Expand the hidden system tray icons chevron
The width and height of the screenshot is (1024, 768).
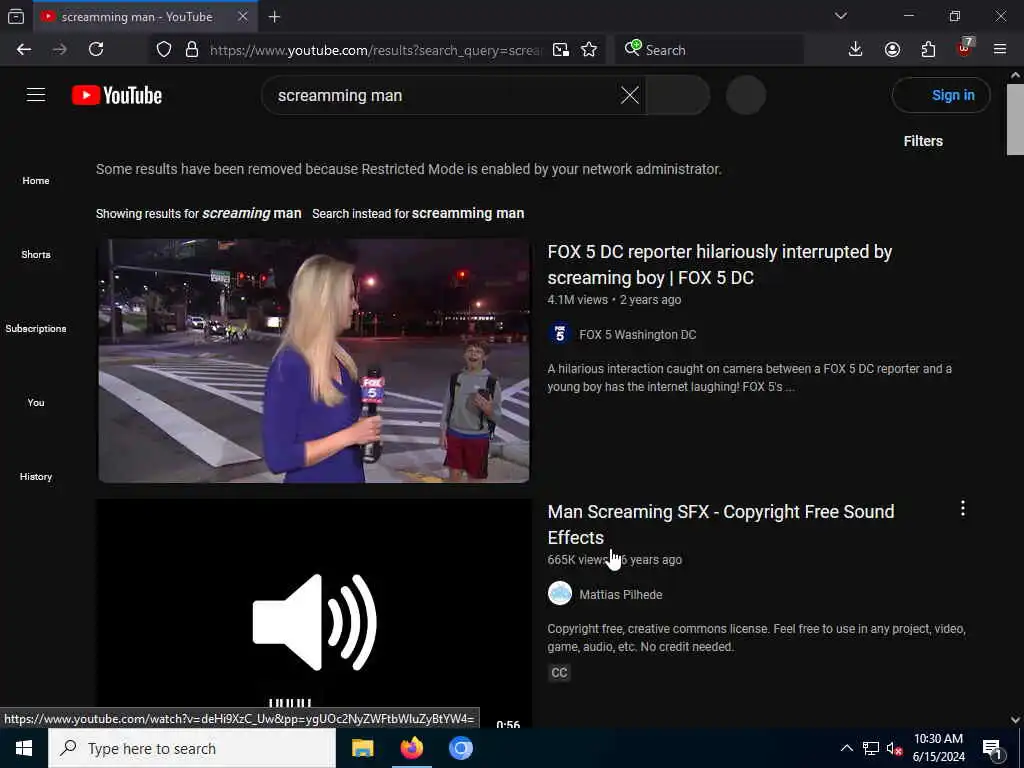point(846,749)
